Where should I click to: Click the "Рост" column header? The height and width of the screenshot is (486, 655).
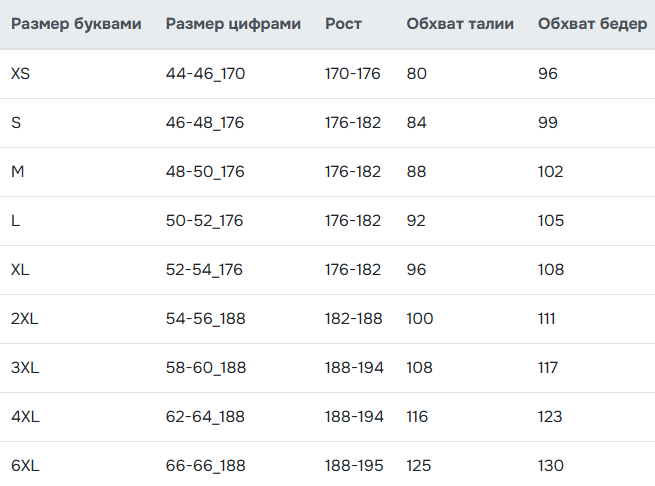343,24
